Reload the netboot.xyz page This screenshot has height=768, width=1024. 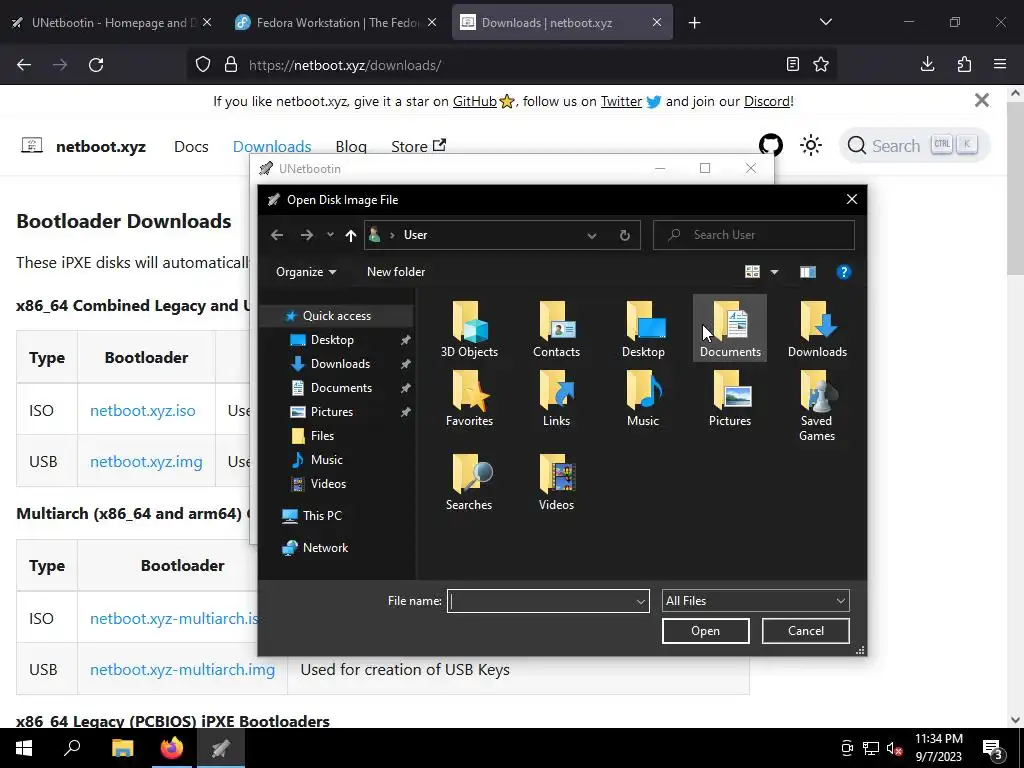pos(96,65)
